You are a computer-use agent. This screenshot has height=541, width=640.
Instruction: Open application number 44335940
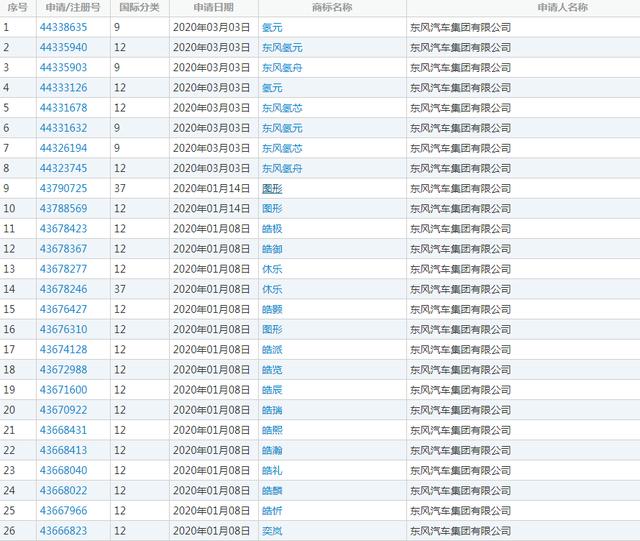(63, 47)
